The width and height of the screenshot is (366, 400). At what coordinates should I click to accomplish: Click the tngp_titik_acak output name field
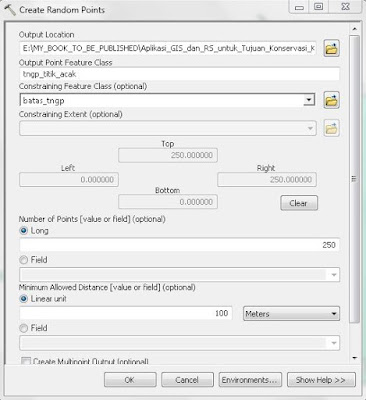(179, 74)
